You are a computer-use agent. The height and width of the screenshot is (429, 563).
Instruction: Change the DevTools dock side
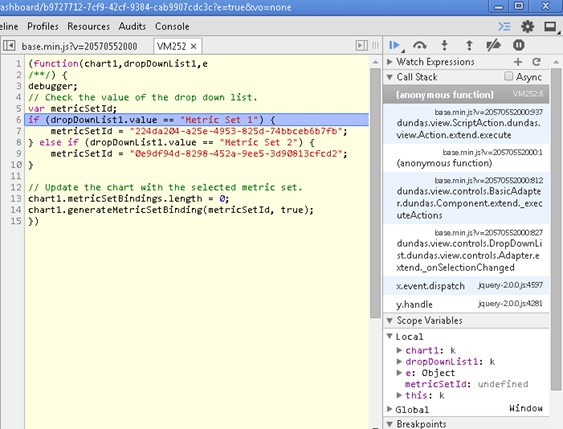tap(550, 26)
